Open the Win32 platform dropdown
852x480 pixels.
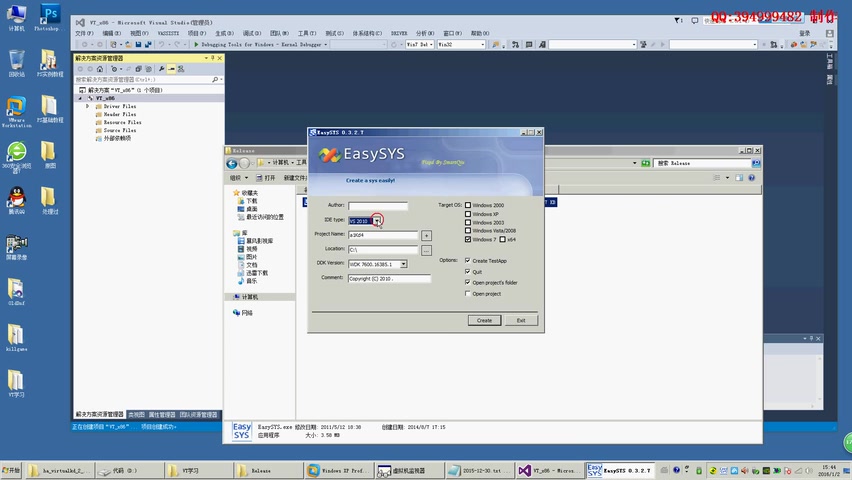point(483,45)
